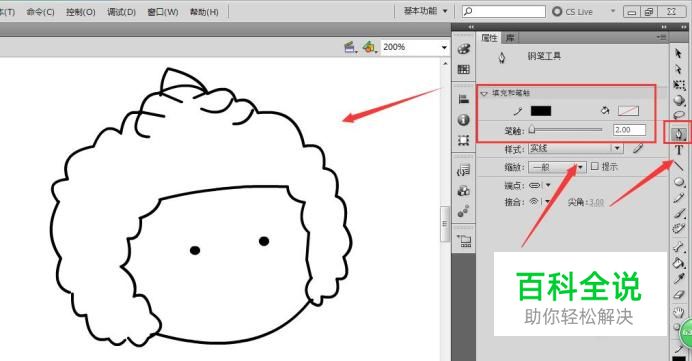Open the Swatches panel grid icon
The image size is (692, 361).
point(463,69)
